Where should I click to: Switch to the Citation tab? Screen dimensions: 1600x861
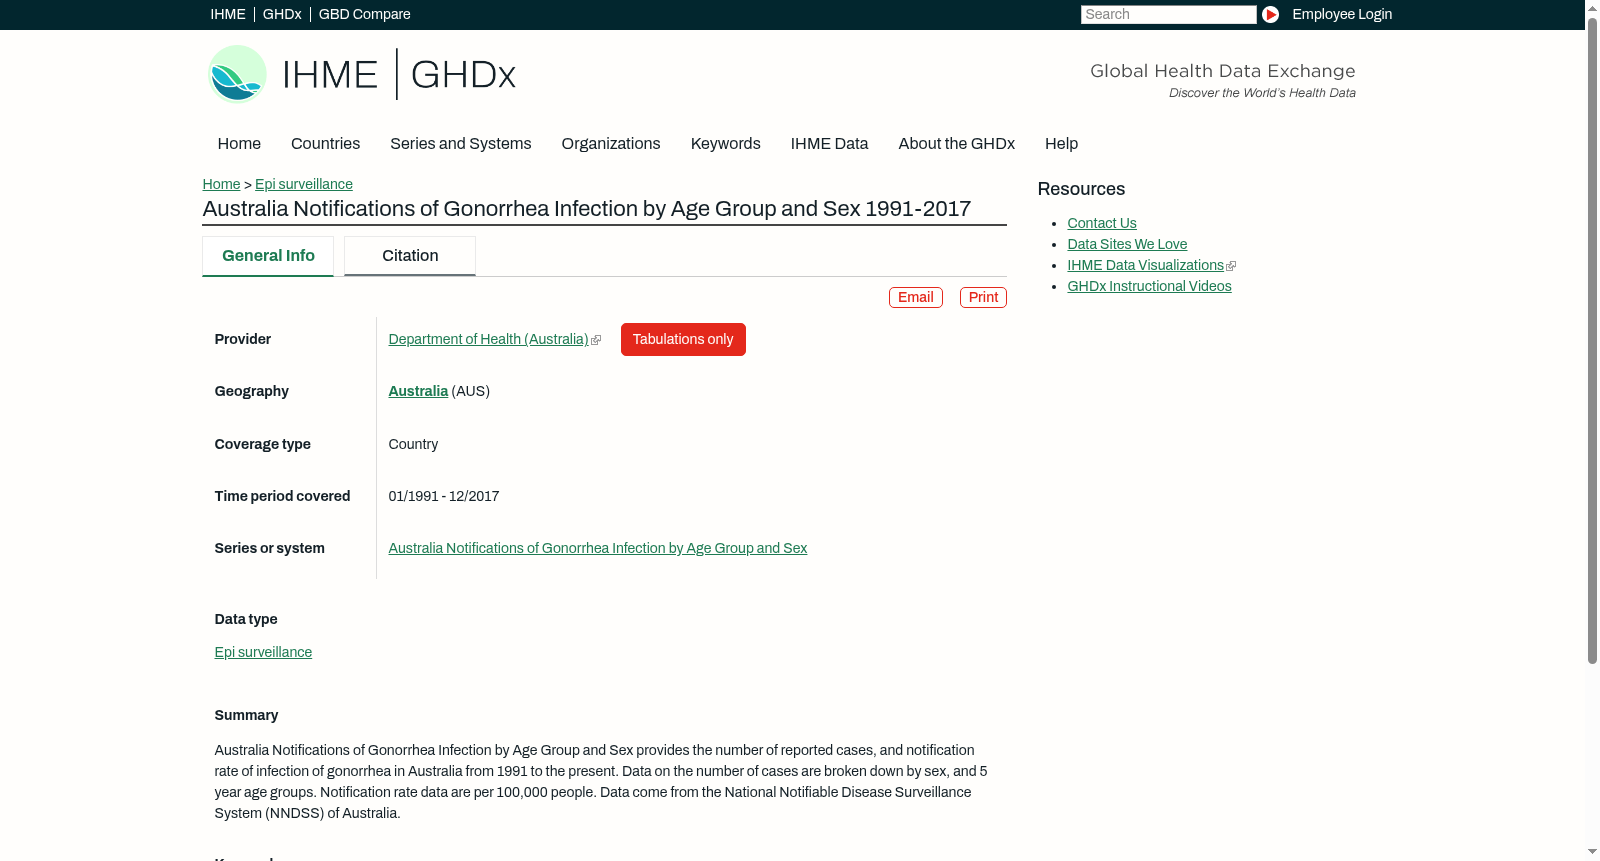point(410,256)
